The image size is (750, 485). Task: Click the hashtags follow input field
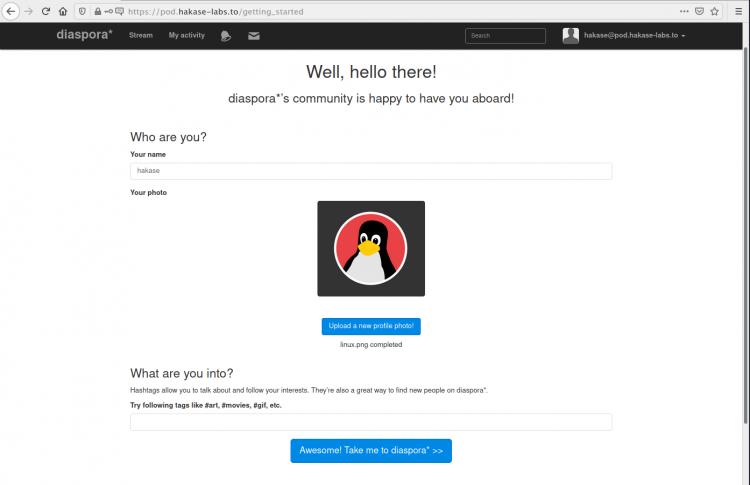pos(371,422)
